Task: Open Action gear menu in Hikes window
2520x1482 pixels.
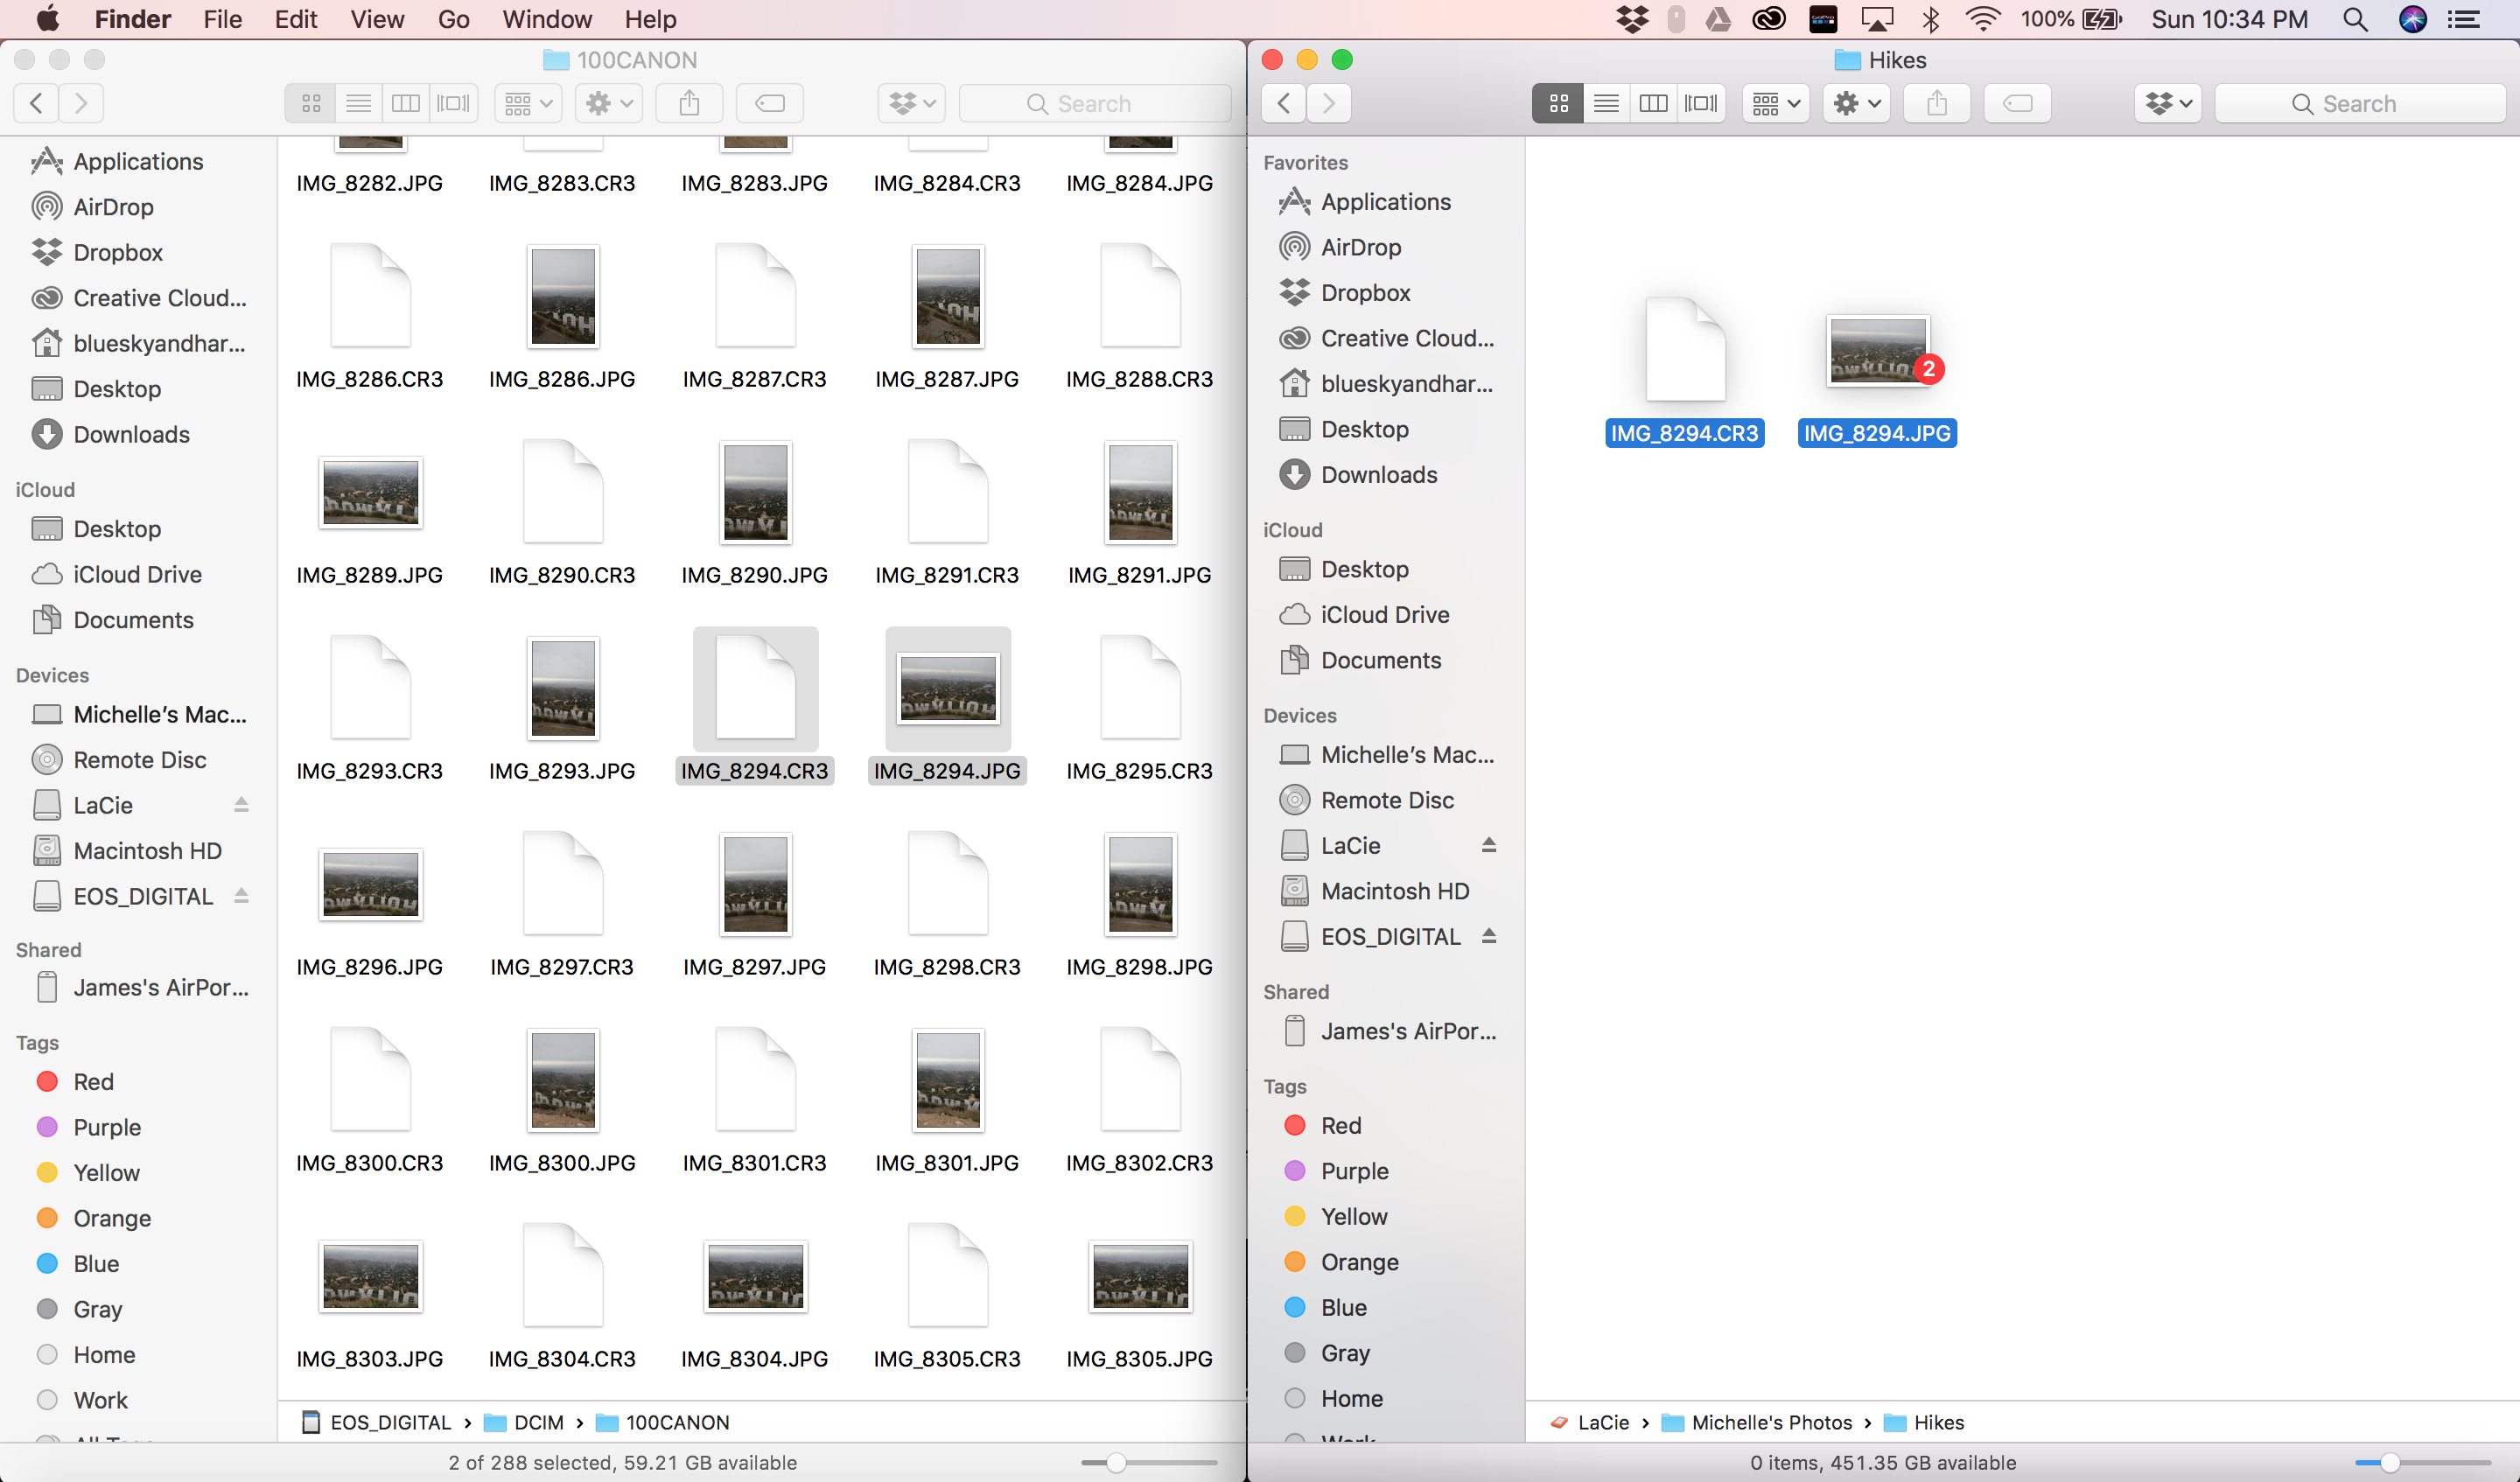Action: pos(1857,103)
